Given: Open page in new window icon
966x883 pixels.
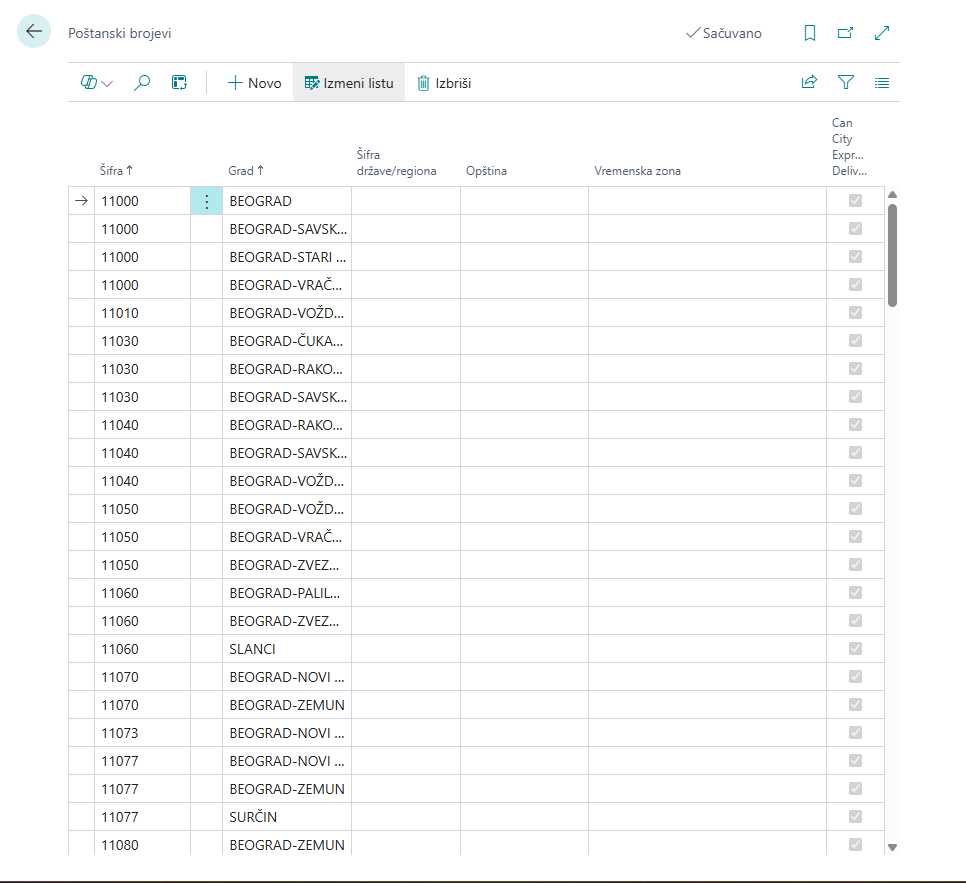Looking at the screenshot, I should pyautogui.click(x=845, y=33).
